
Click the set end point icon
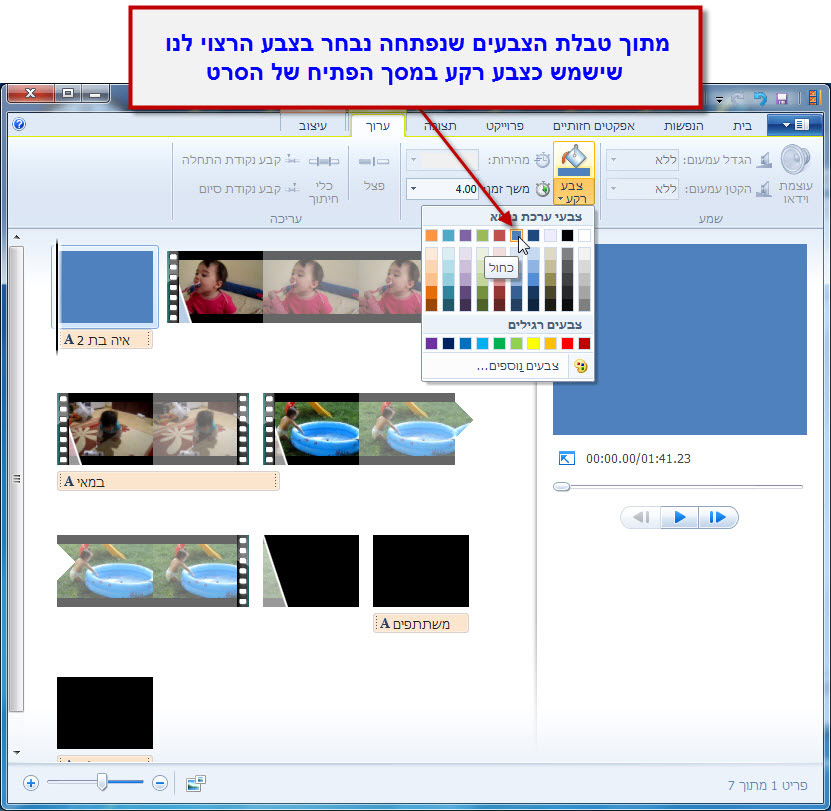[293, 188]
